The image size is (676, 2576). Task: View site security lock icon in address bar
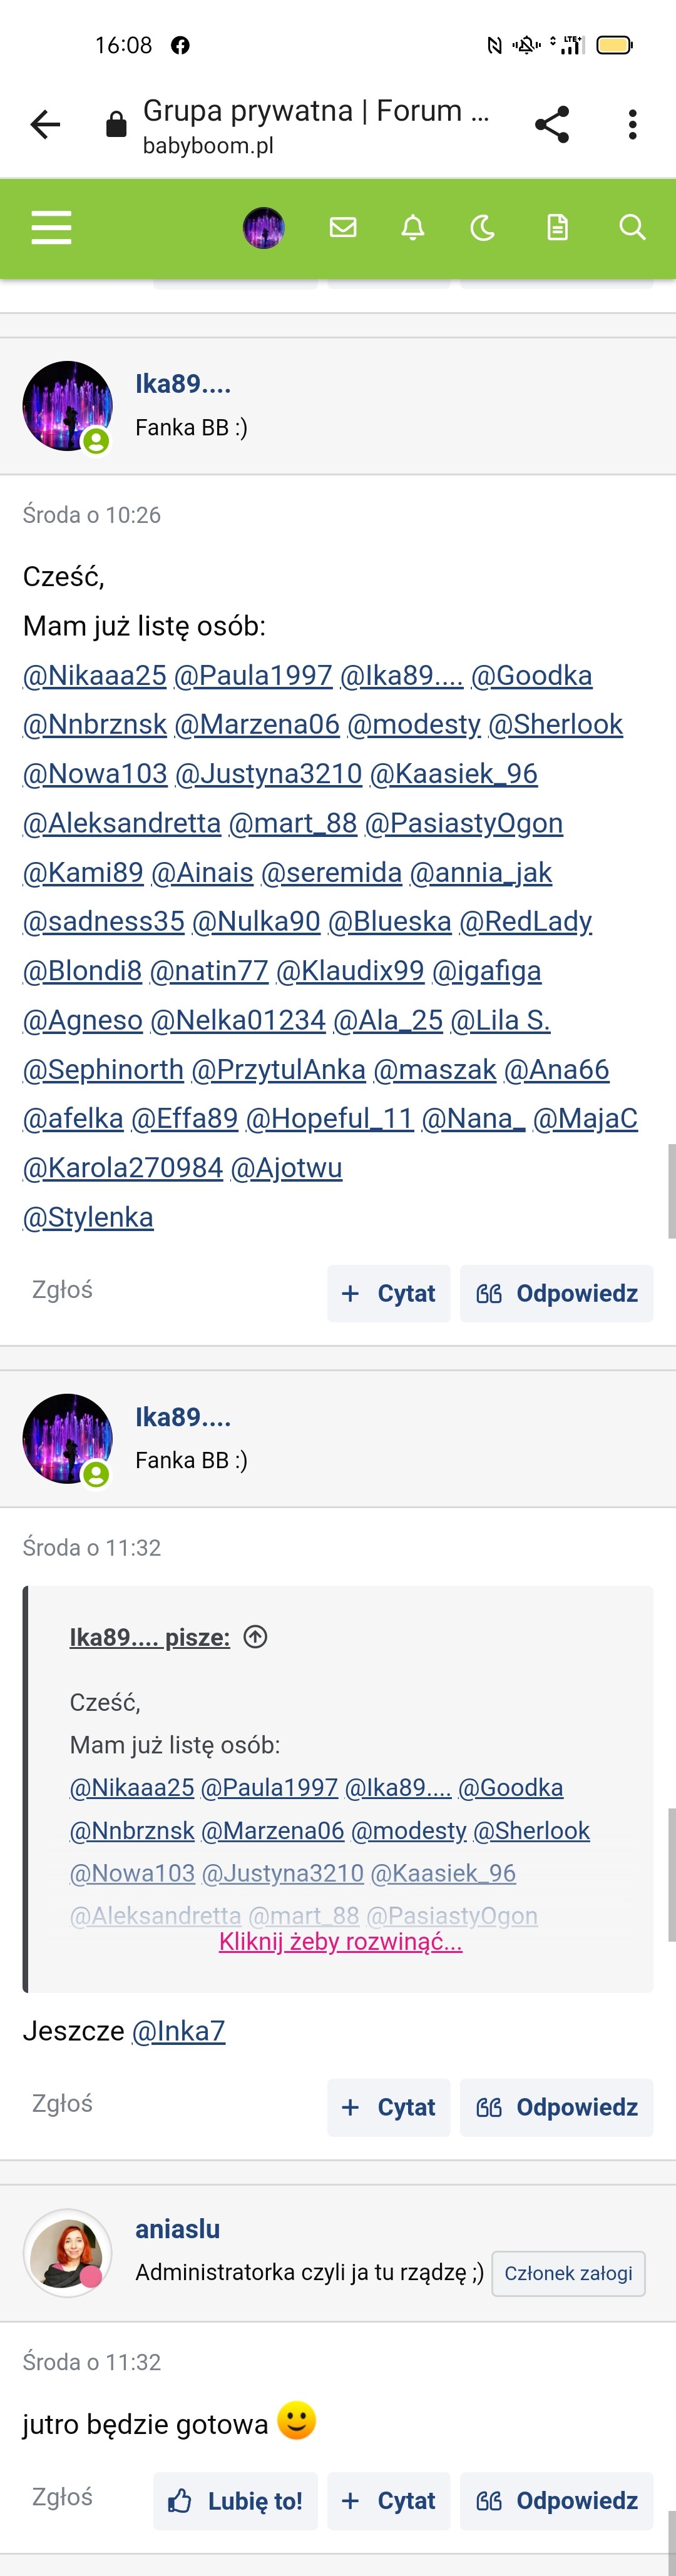click(x=116, y=124)
